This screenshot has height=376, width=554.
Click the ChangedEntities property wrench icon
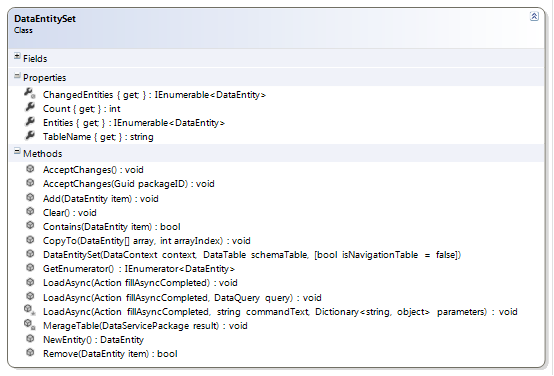click(x=30, y=94)
